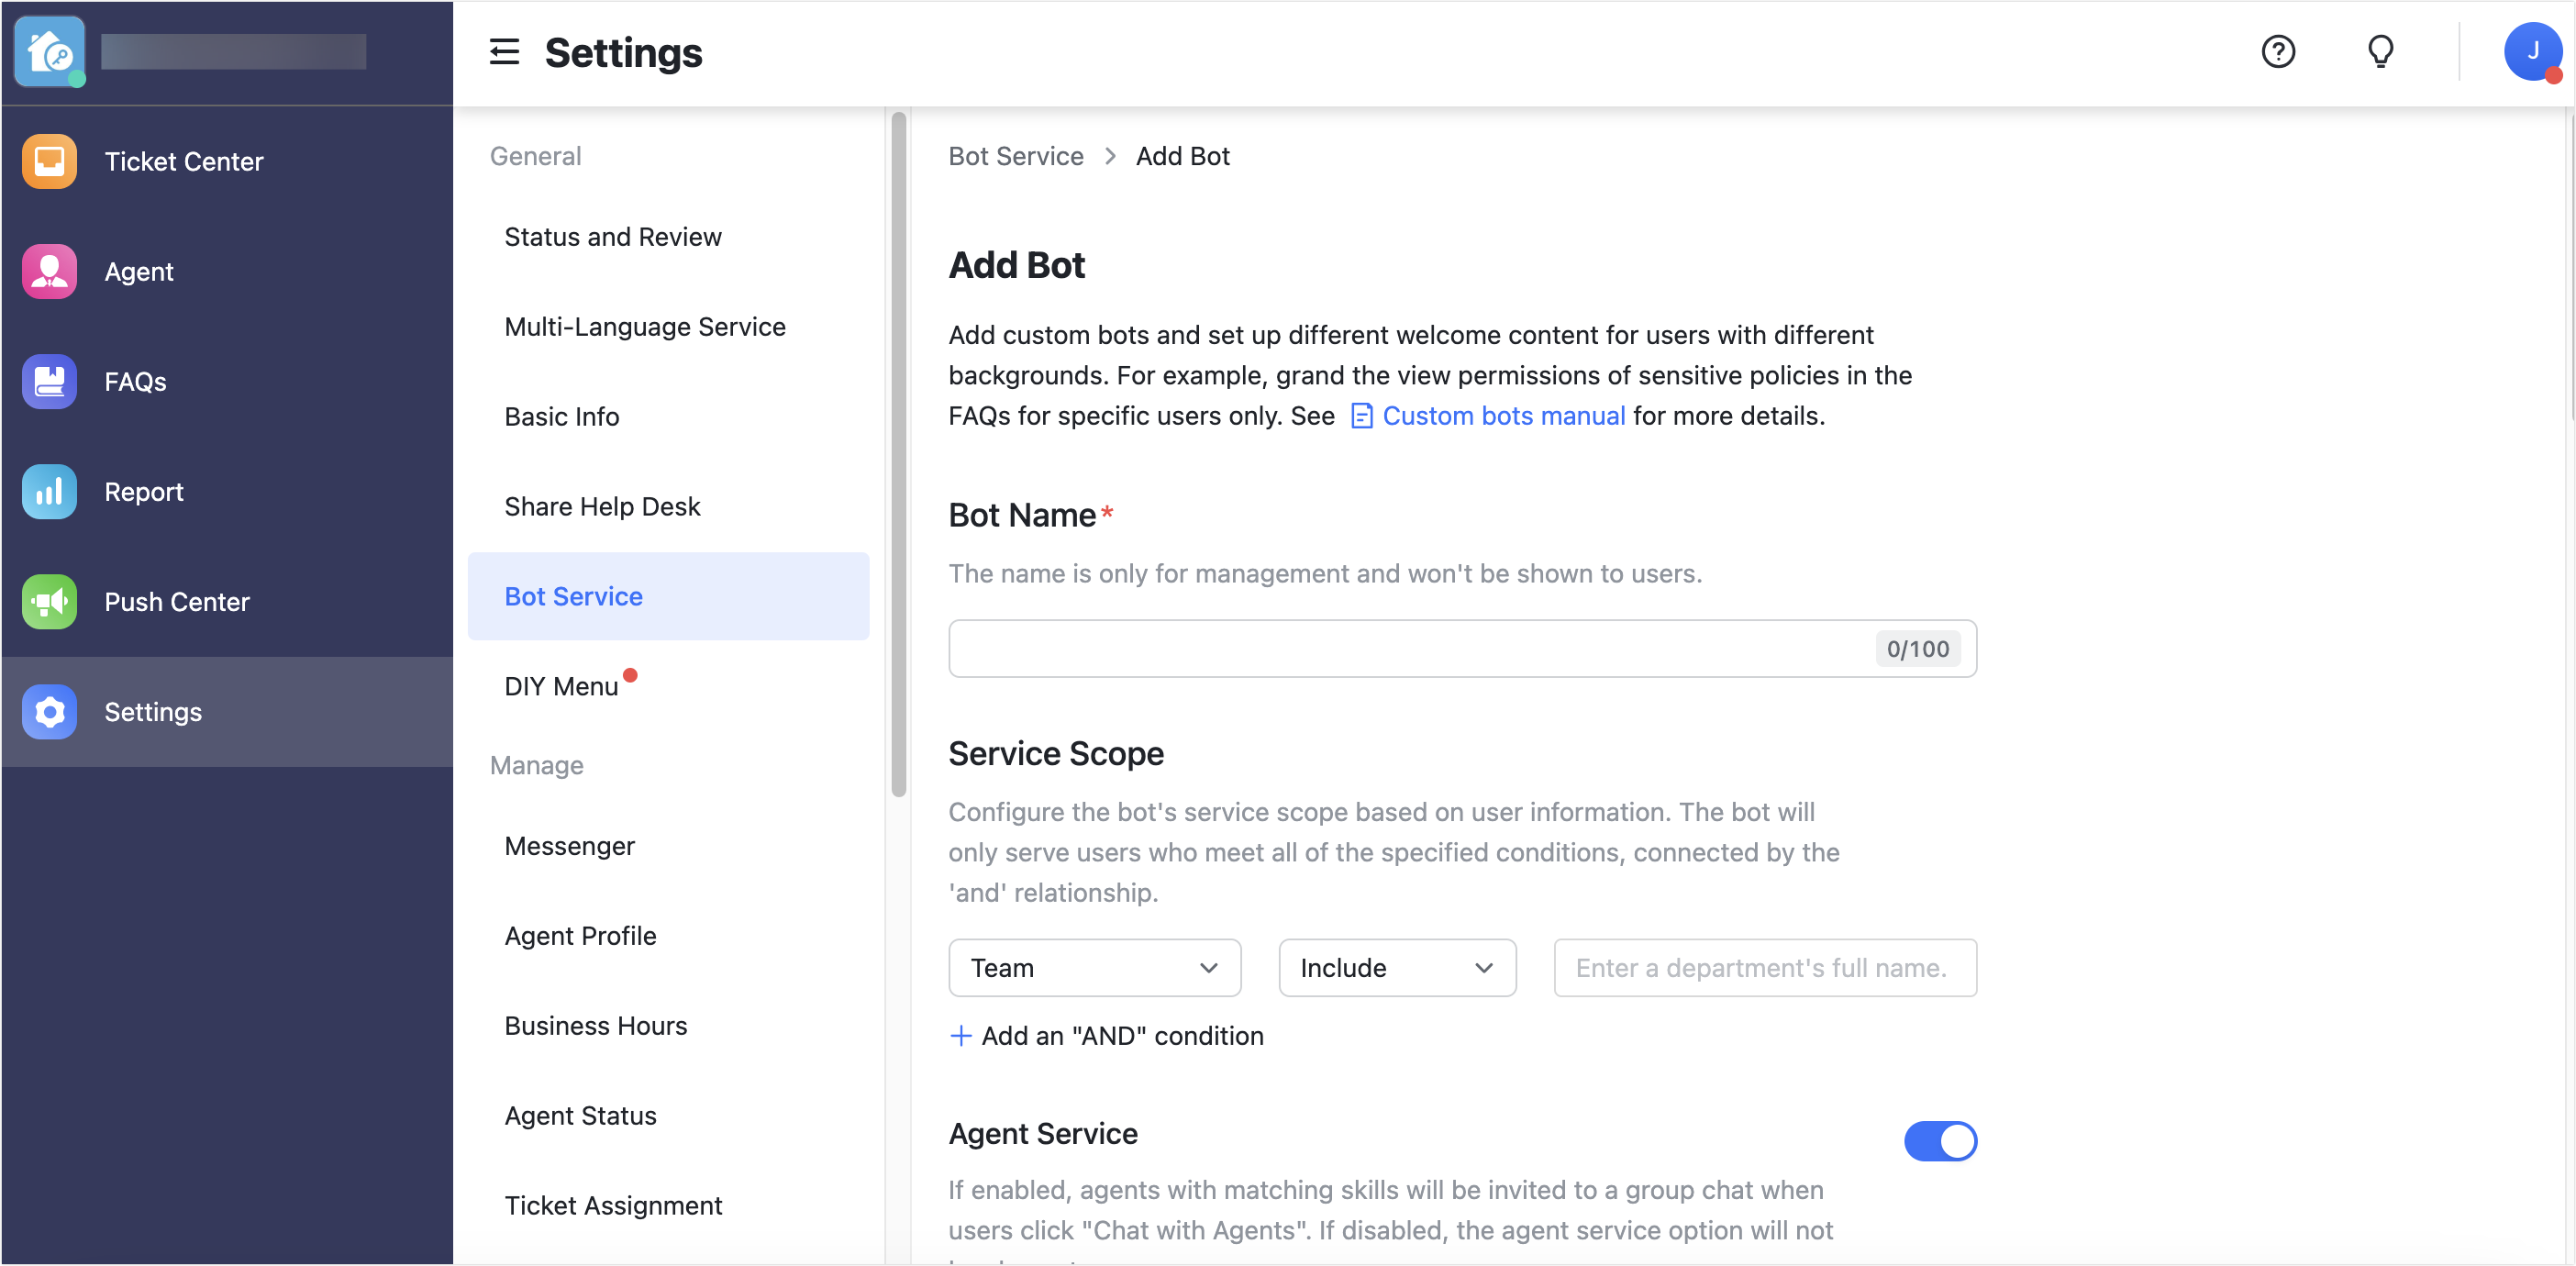Add an "AND" condition
Image resolution: width=2576 pixels, height=1266 pixels.
coord(1105,1036)
